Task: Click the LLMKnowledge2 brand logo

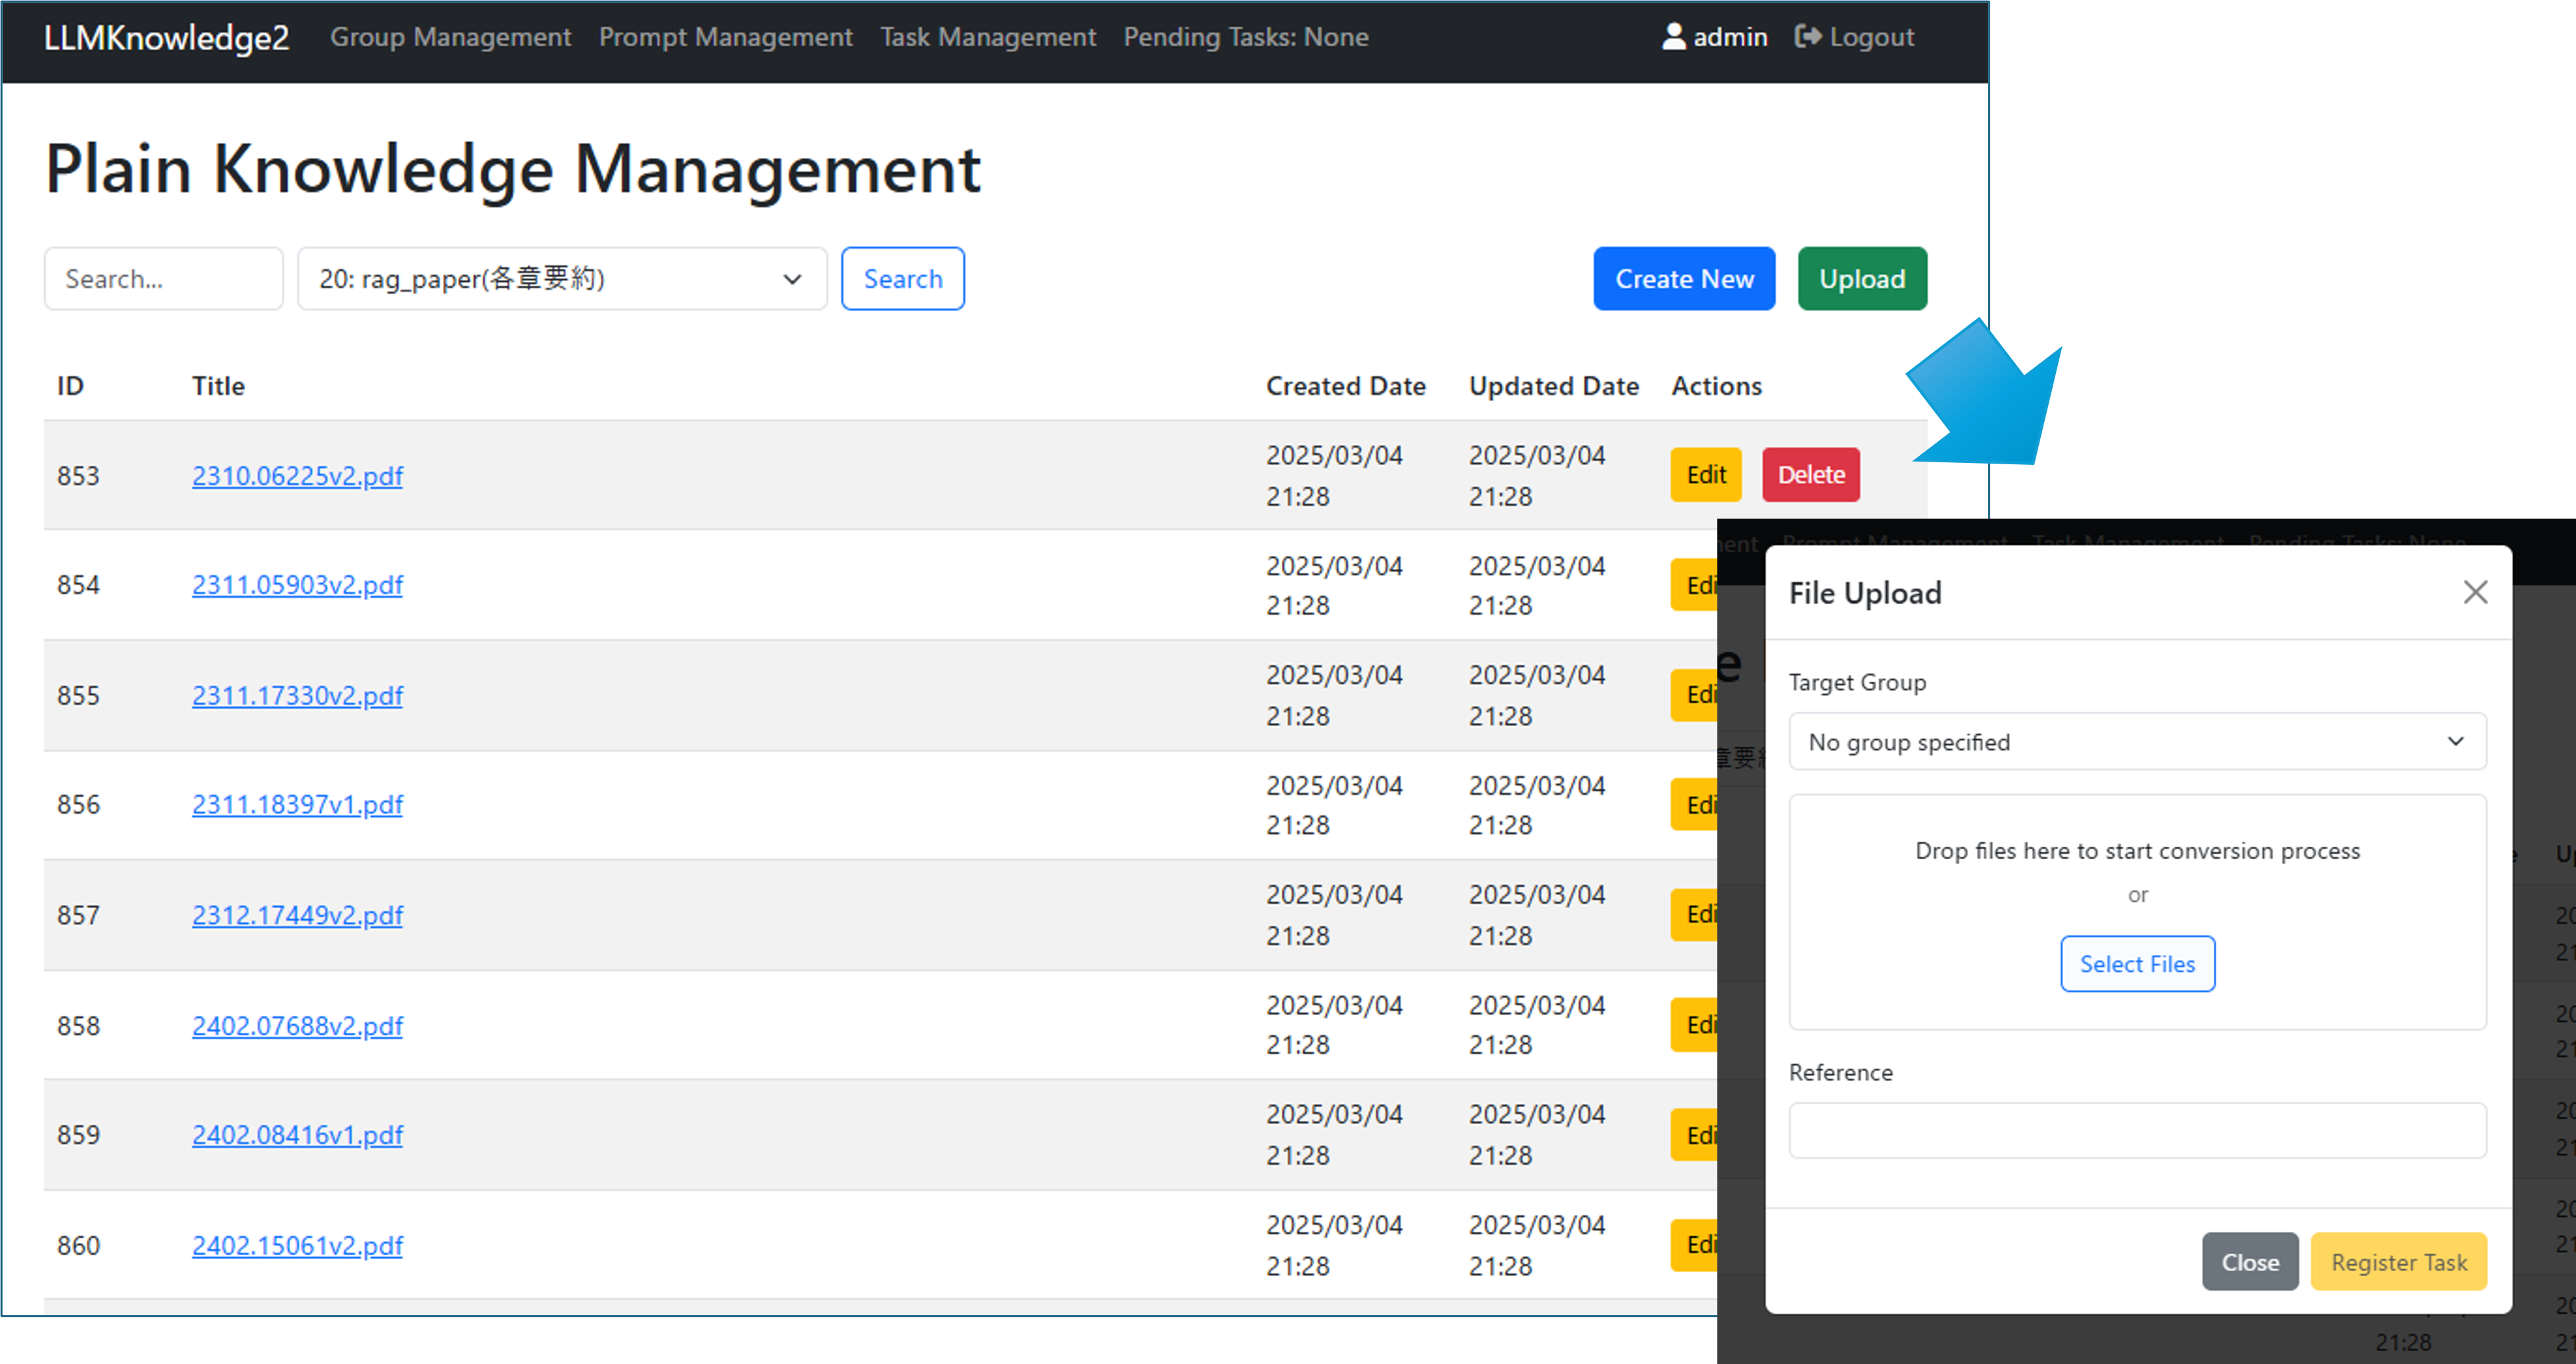Action: coord(166,37)
